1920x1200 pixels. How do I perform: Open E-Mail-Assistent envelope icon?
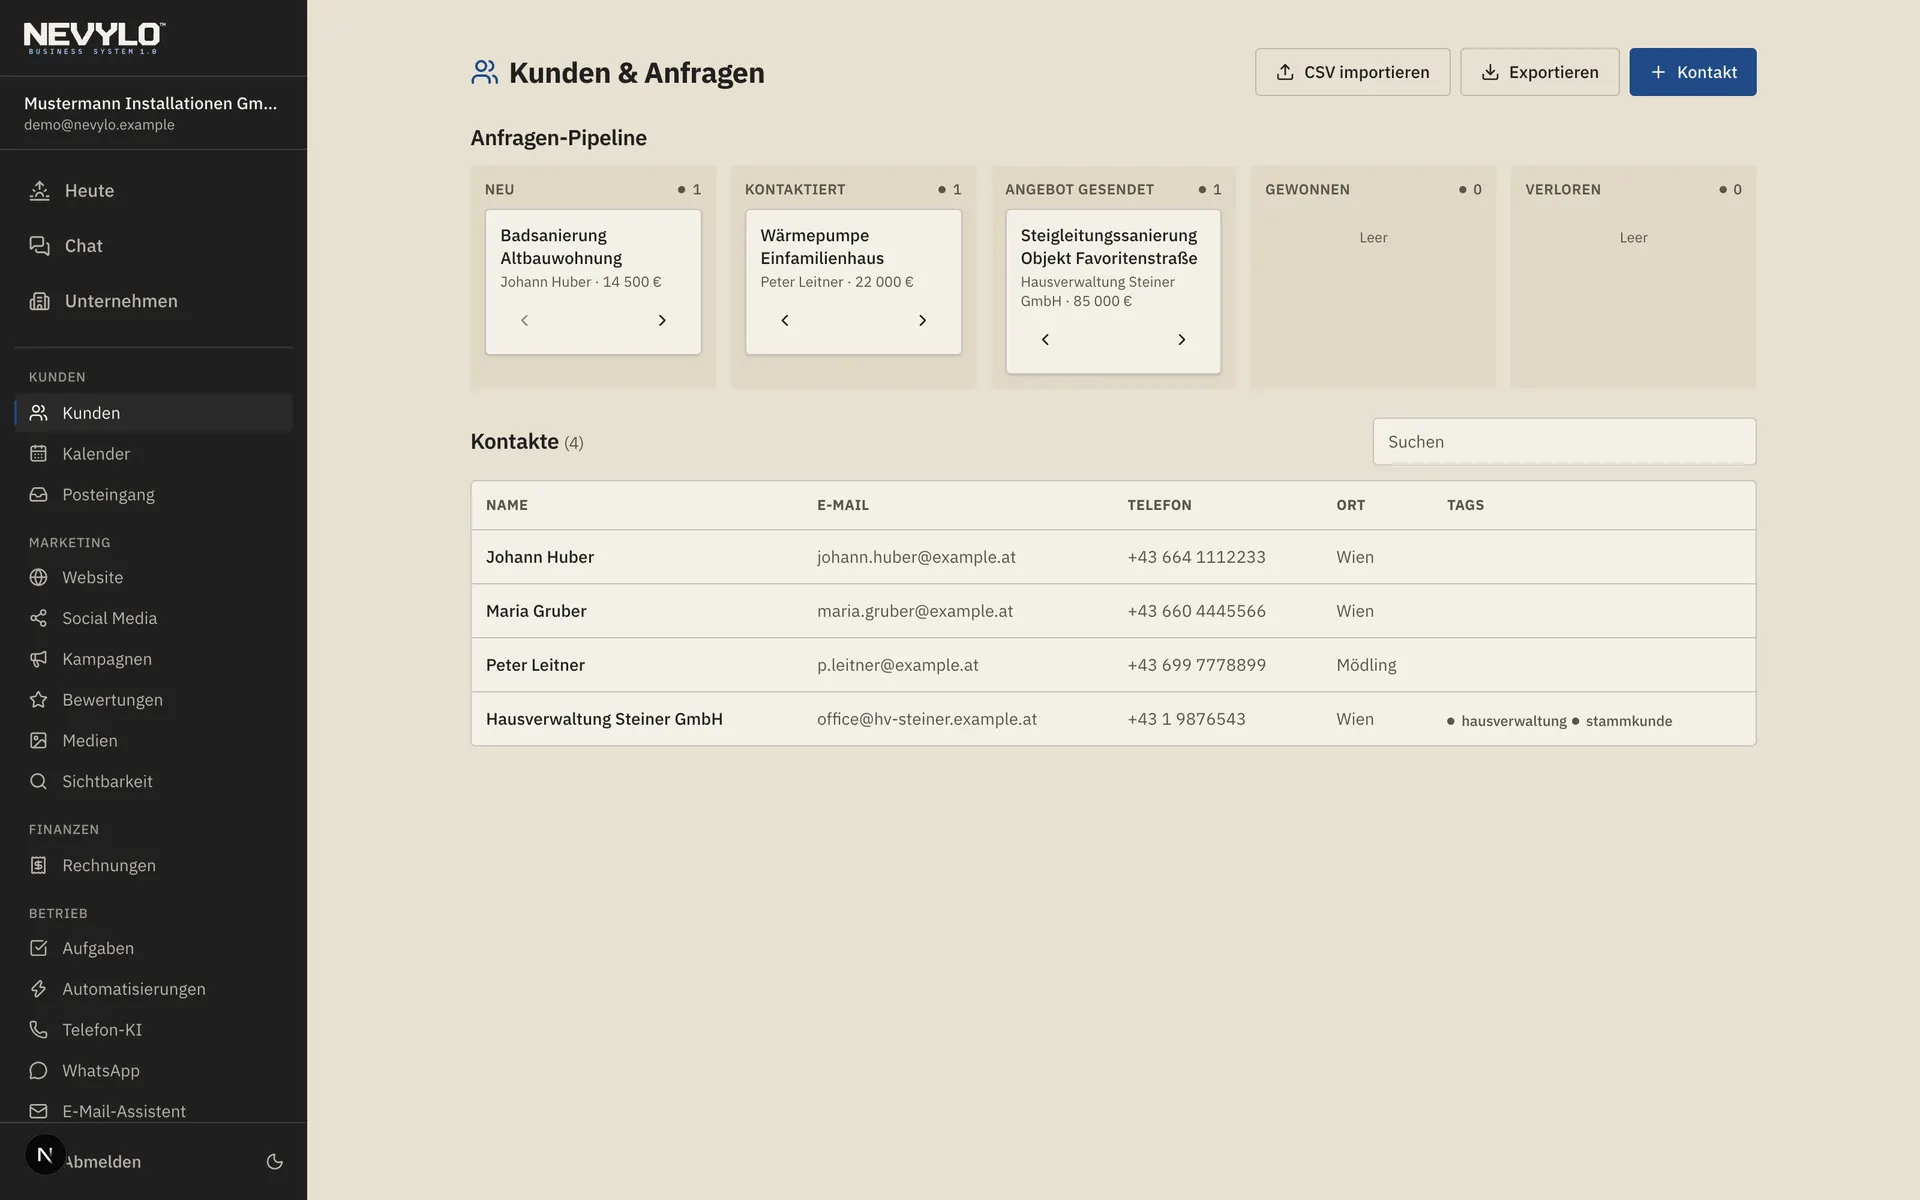coord(39,1111)
